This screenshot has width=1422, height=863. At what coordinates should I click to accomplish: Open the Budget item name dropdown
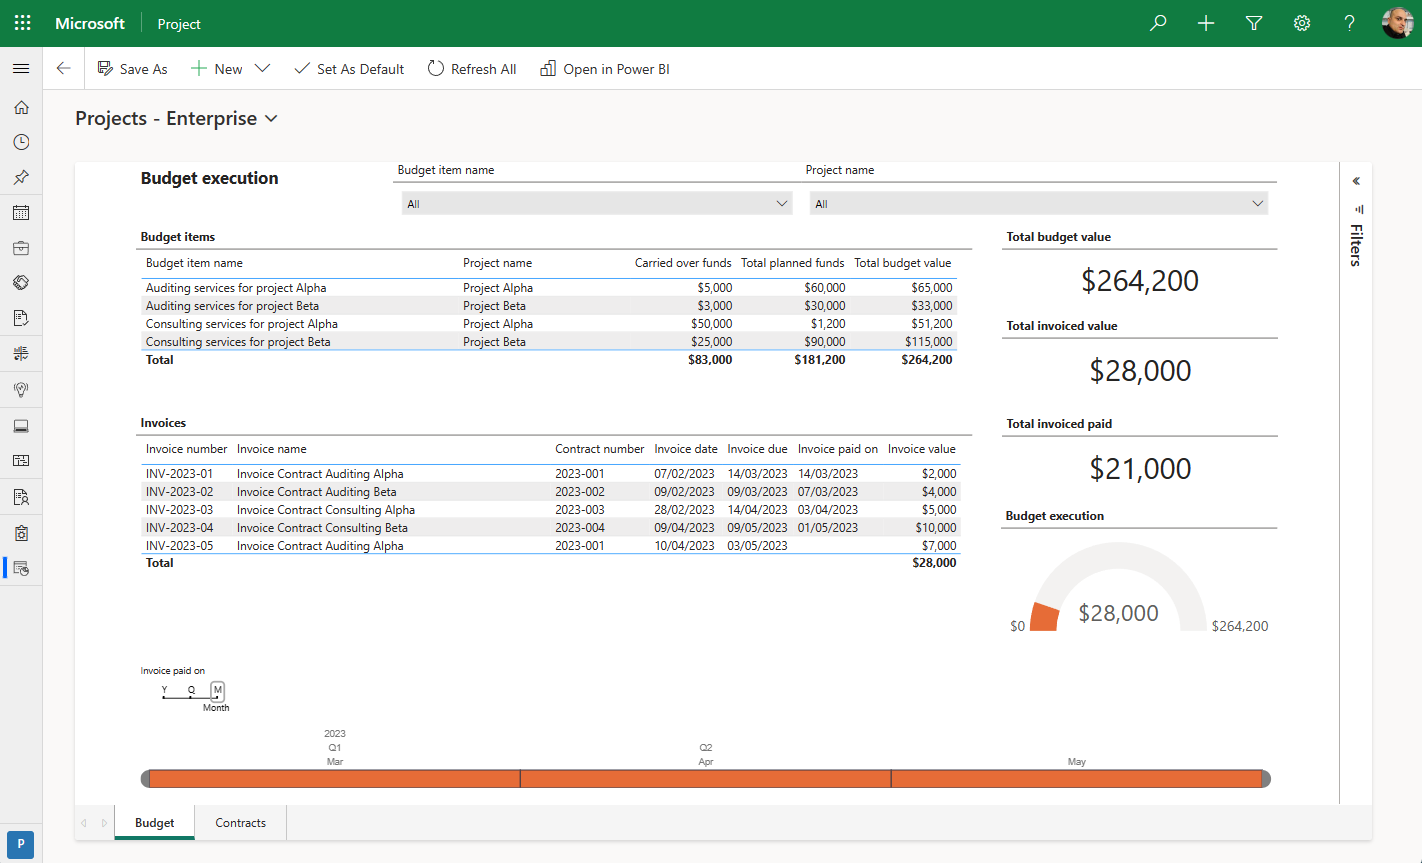click(x=597, y=204)
